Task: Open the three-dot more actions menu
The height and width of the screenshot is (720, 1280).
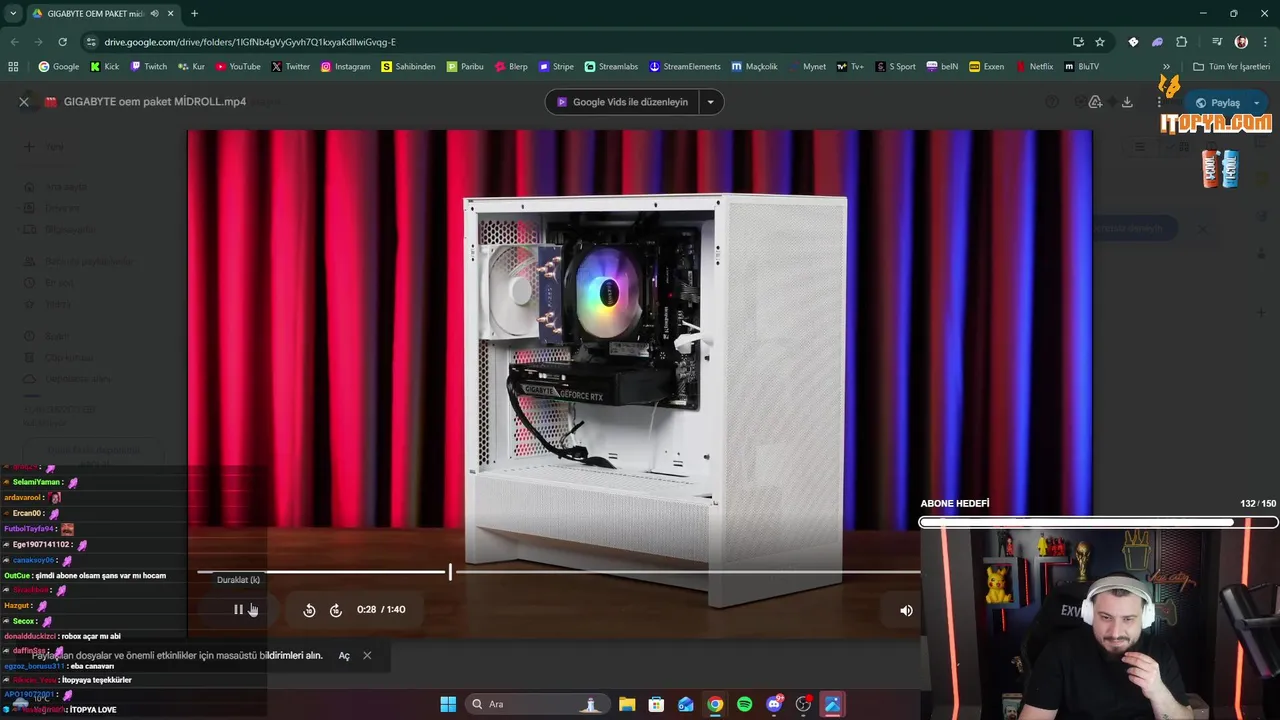Action: click(x=1159, y=102)
